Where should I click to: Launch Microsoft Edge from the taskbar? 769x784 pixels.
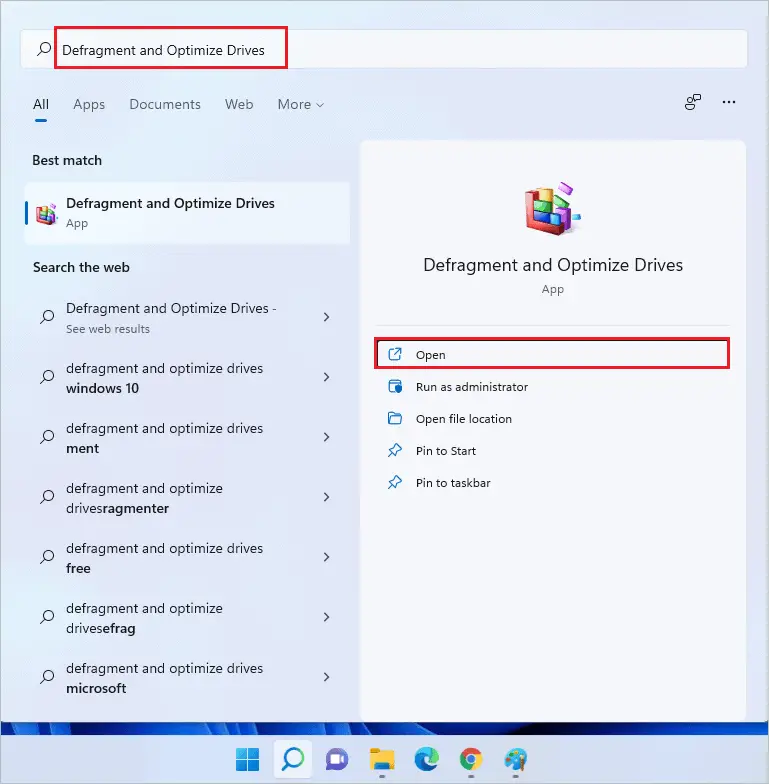426,759
